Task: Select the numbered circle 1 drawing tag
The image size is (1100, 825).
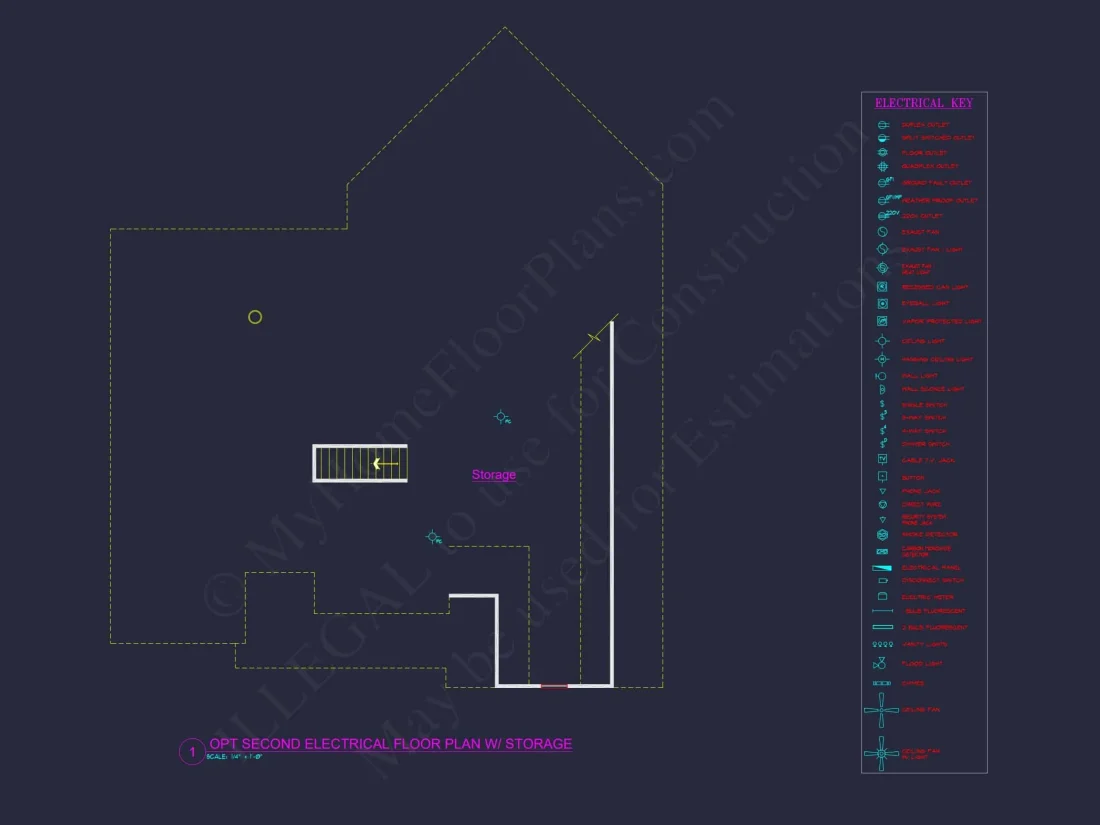Action: point(191,752)
